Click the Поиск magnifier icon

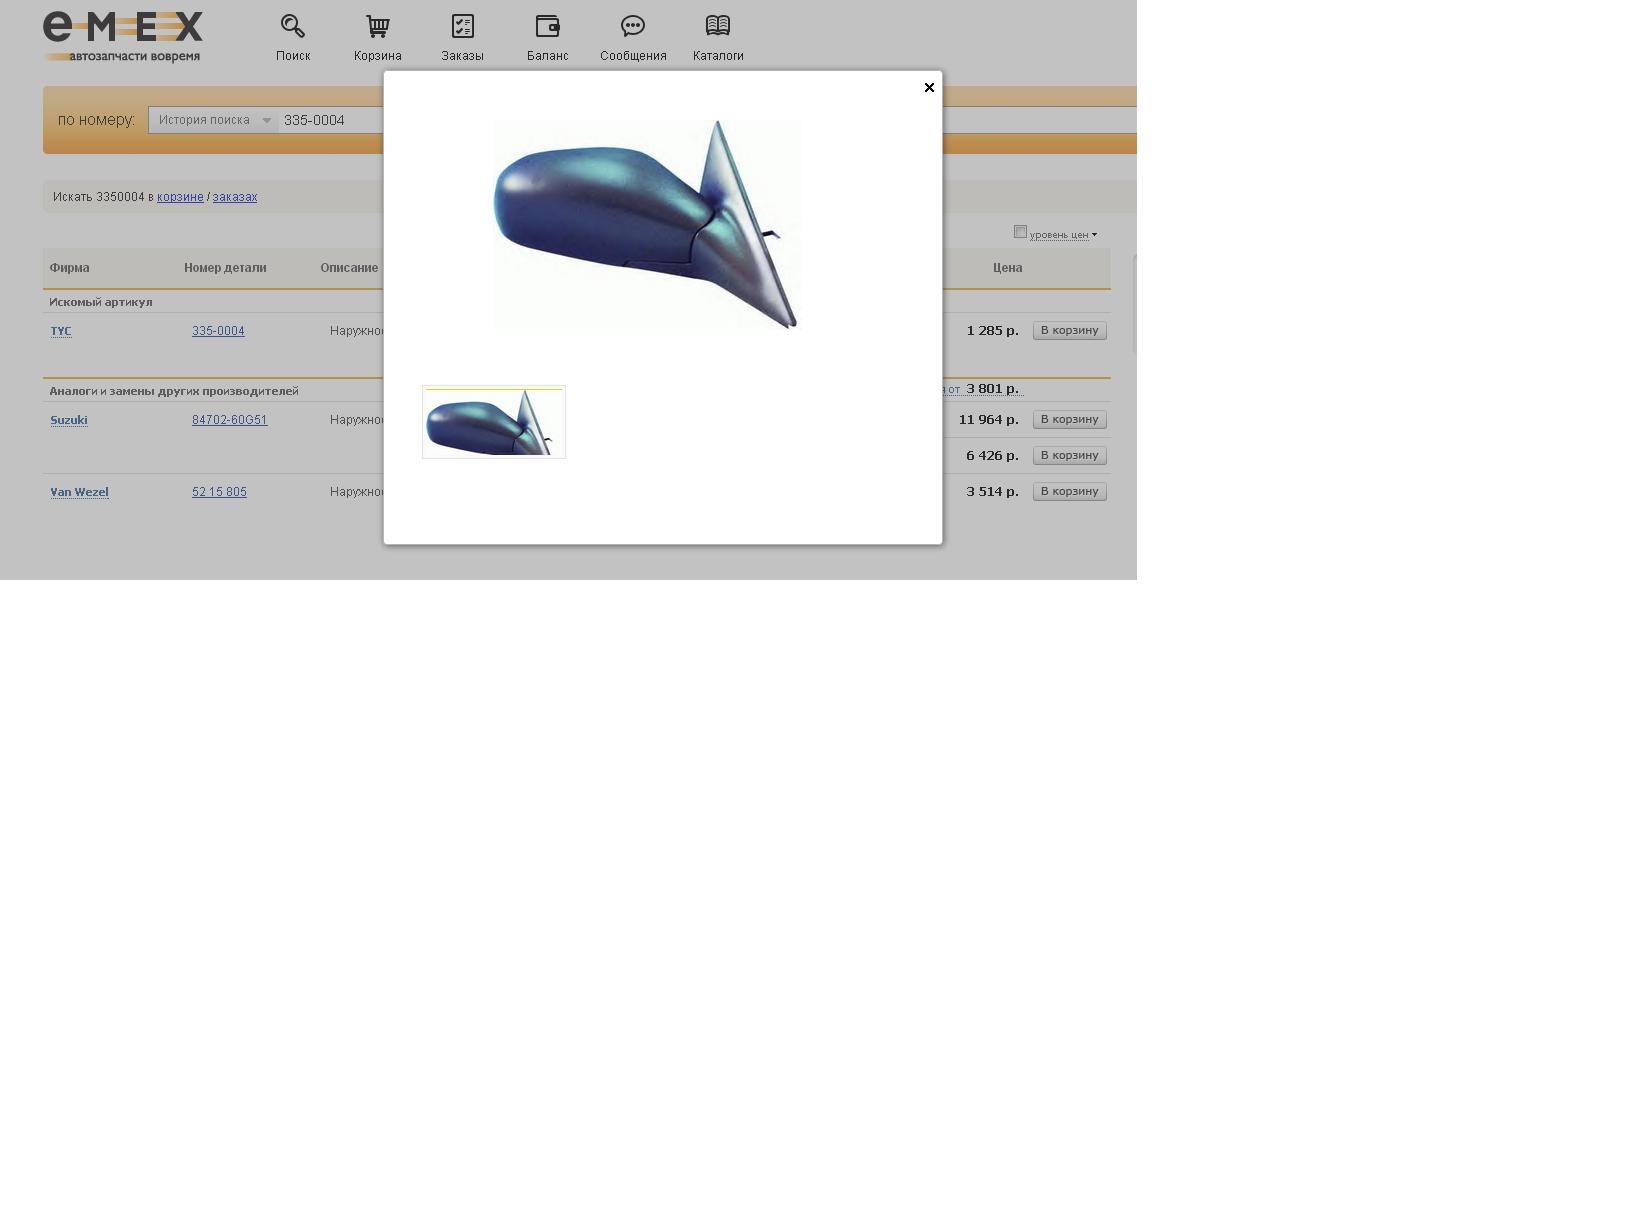(292, 26)
